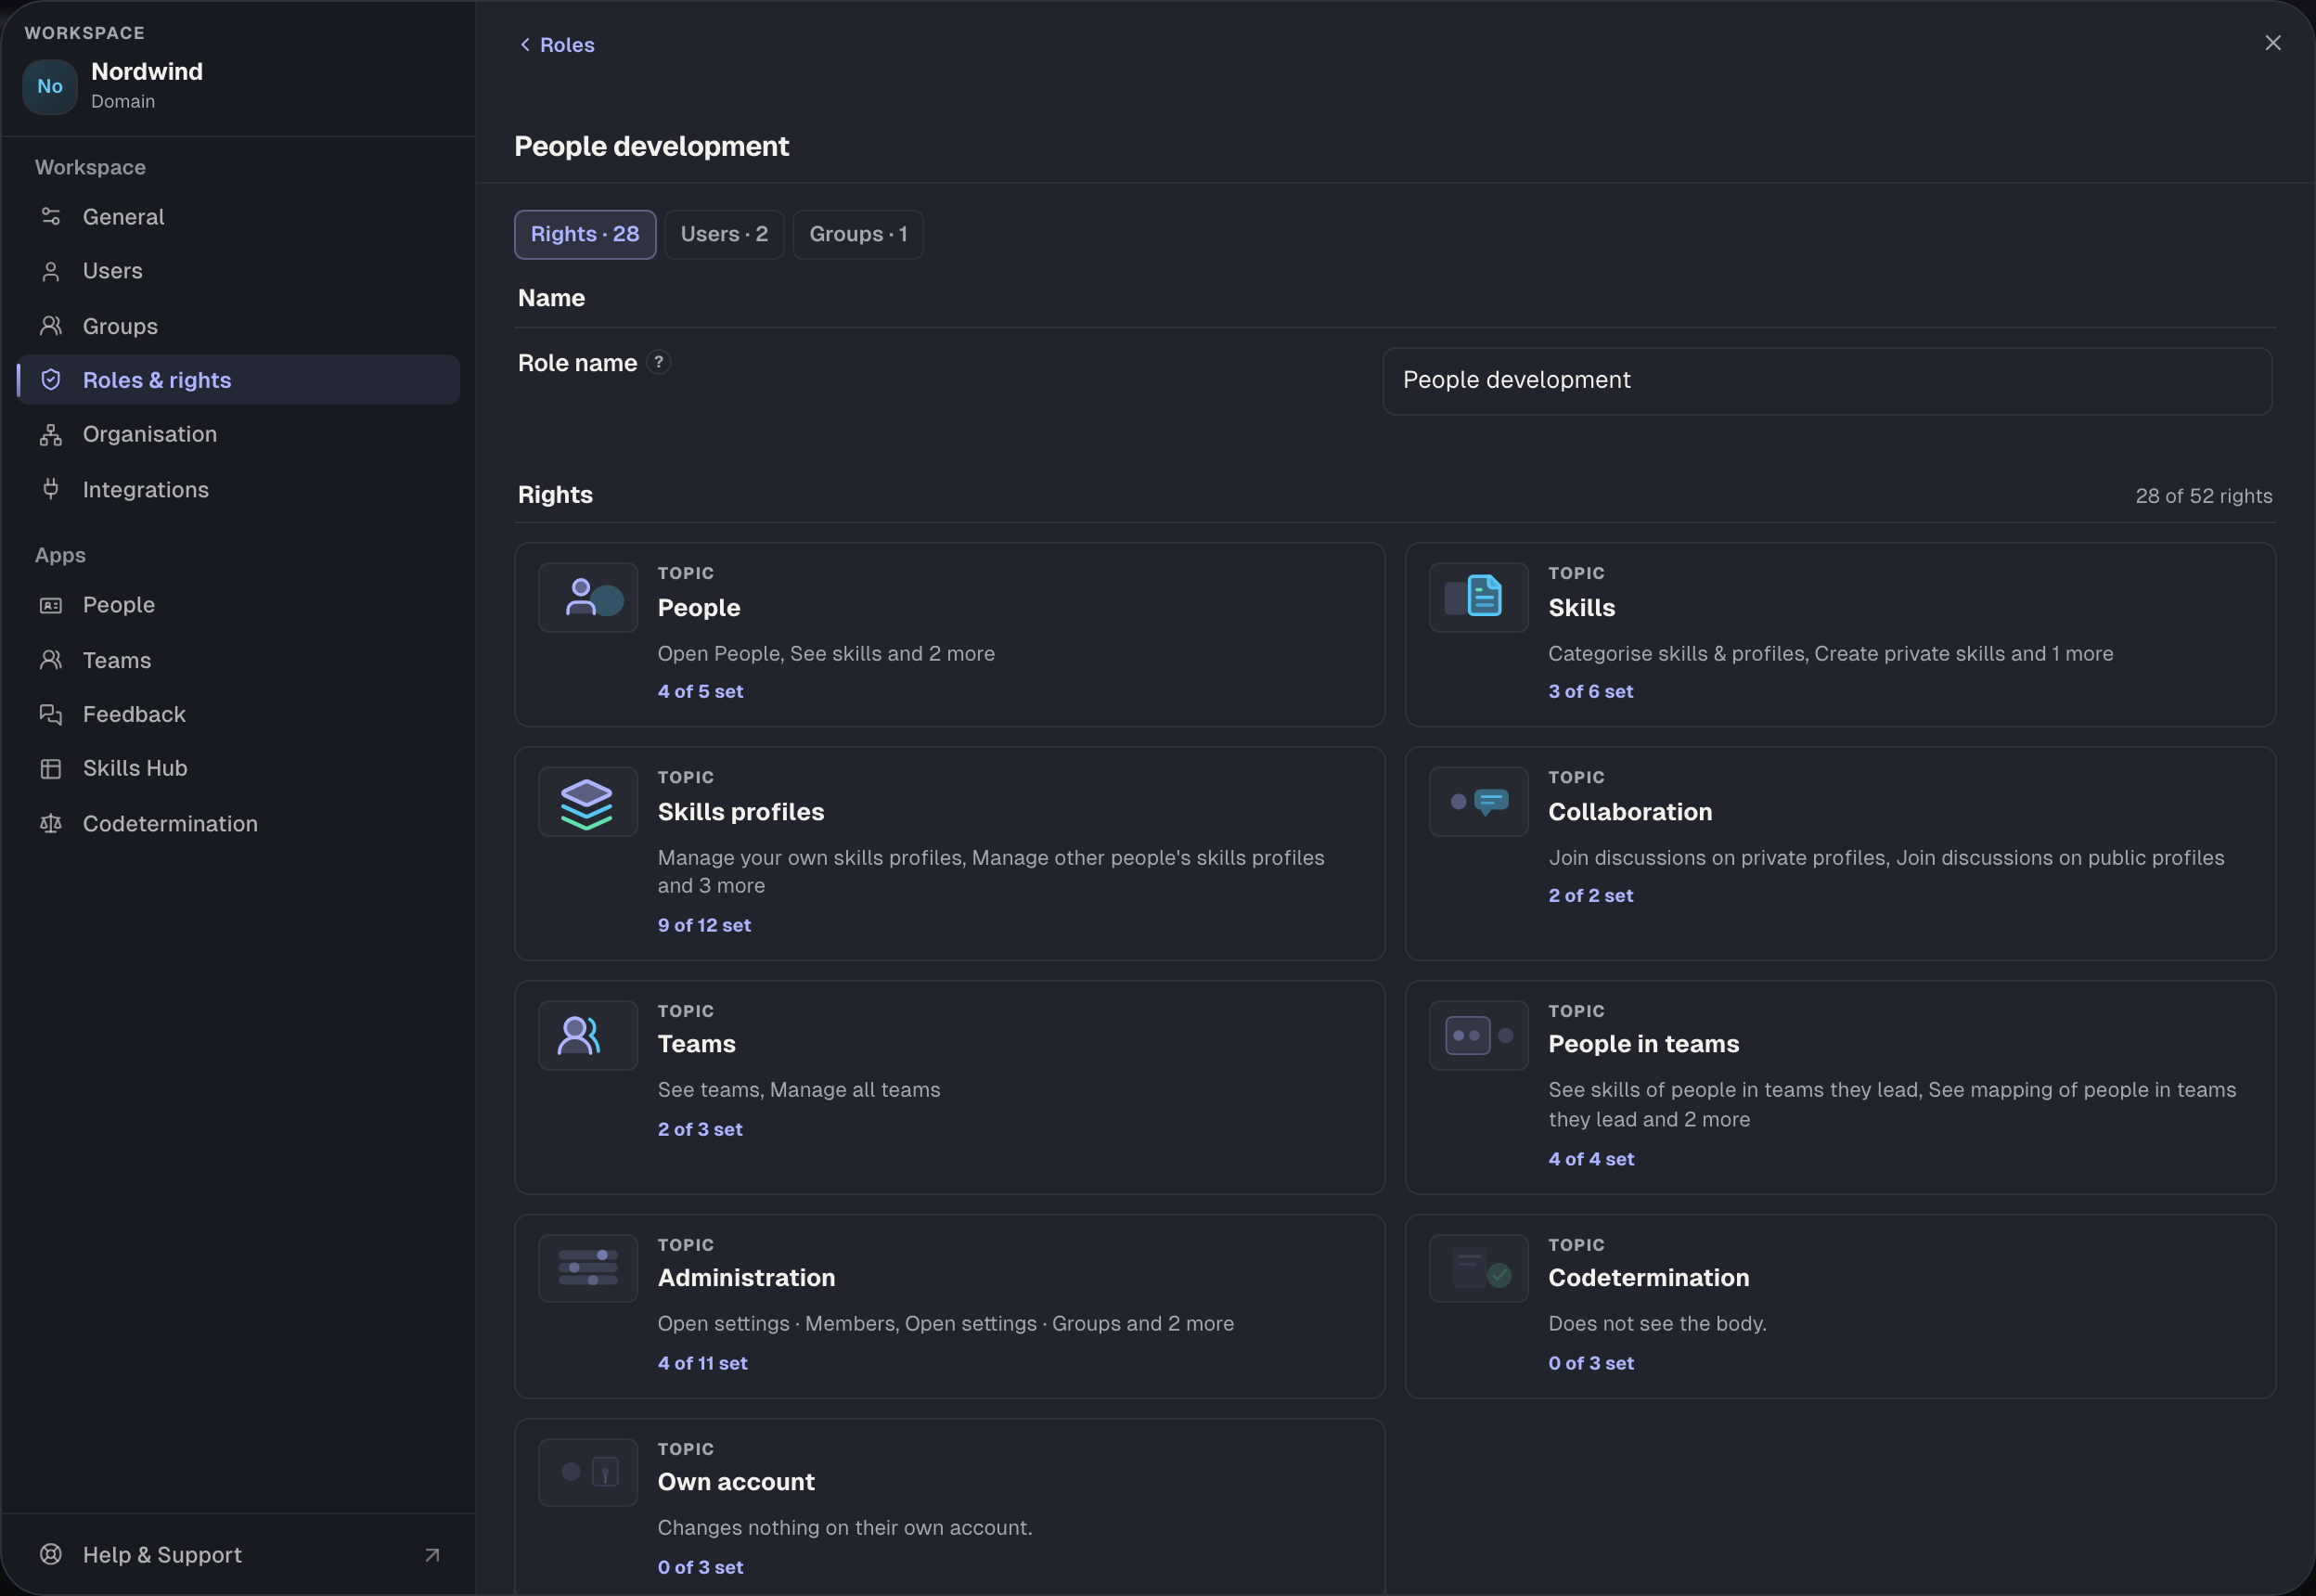This screenshot has width=2316, height=1596.
Task: Switch to the Users · 2 tab
Action: pyautogui.click(x=724, y=234)
